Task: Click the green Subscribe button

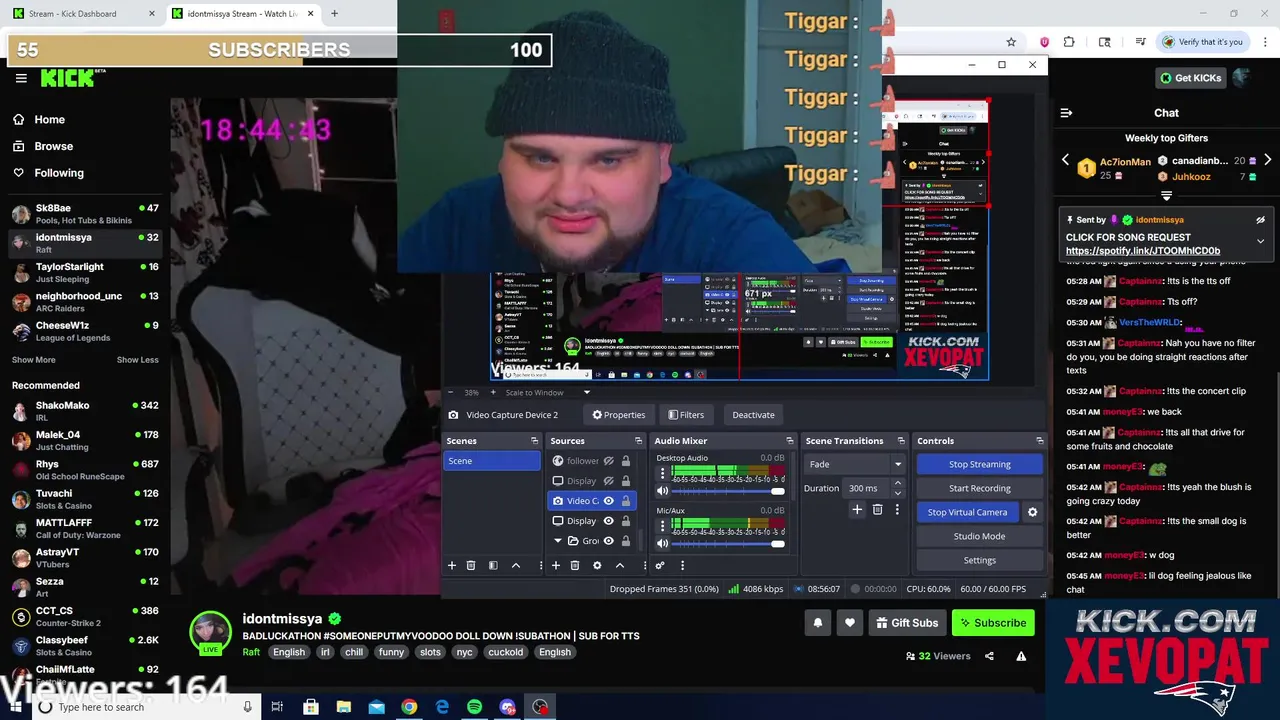Action: [x=993, y=623]
